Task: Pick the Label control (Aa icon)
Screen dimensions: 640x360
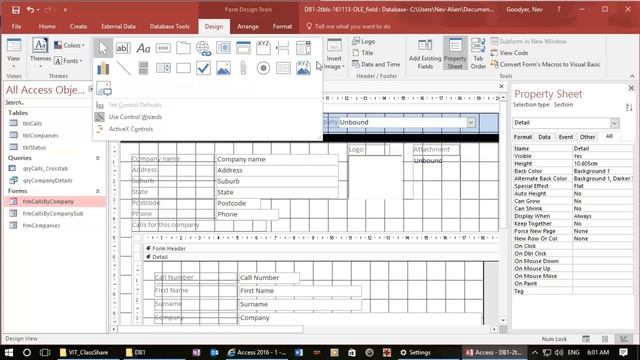Action: tap(143, 48)
